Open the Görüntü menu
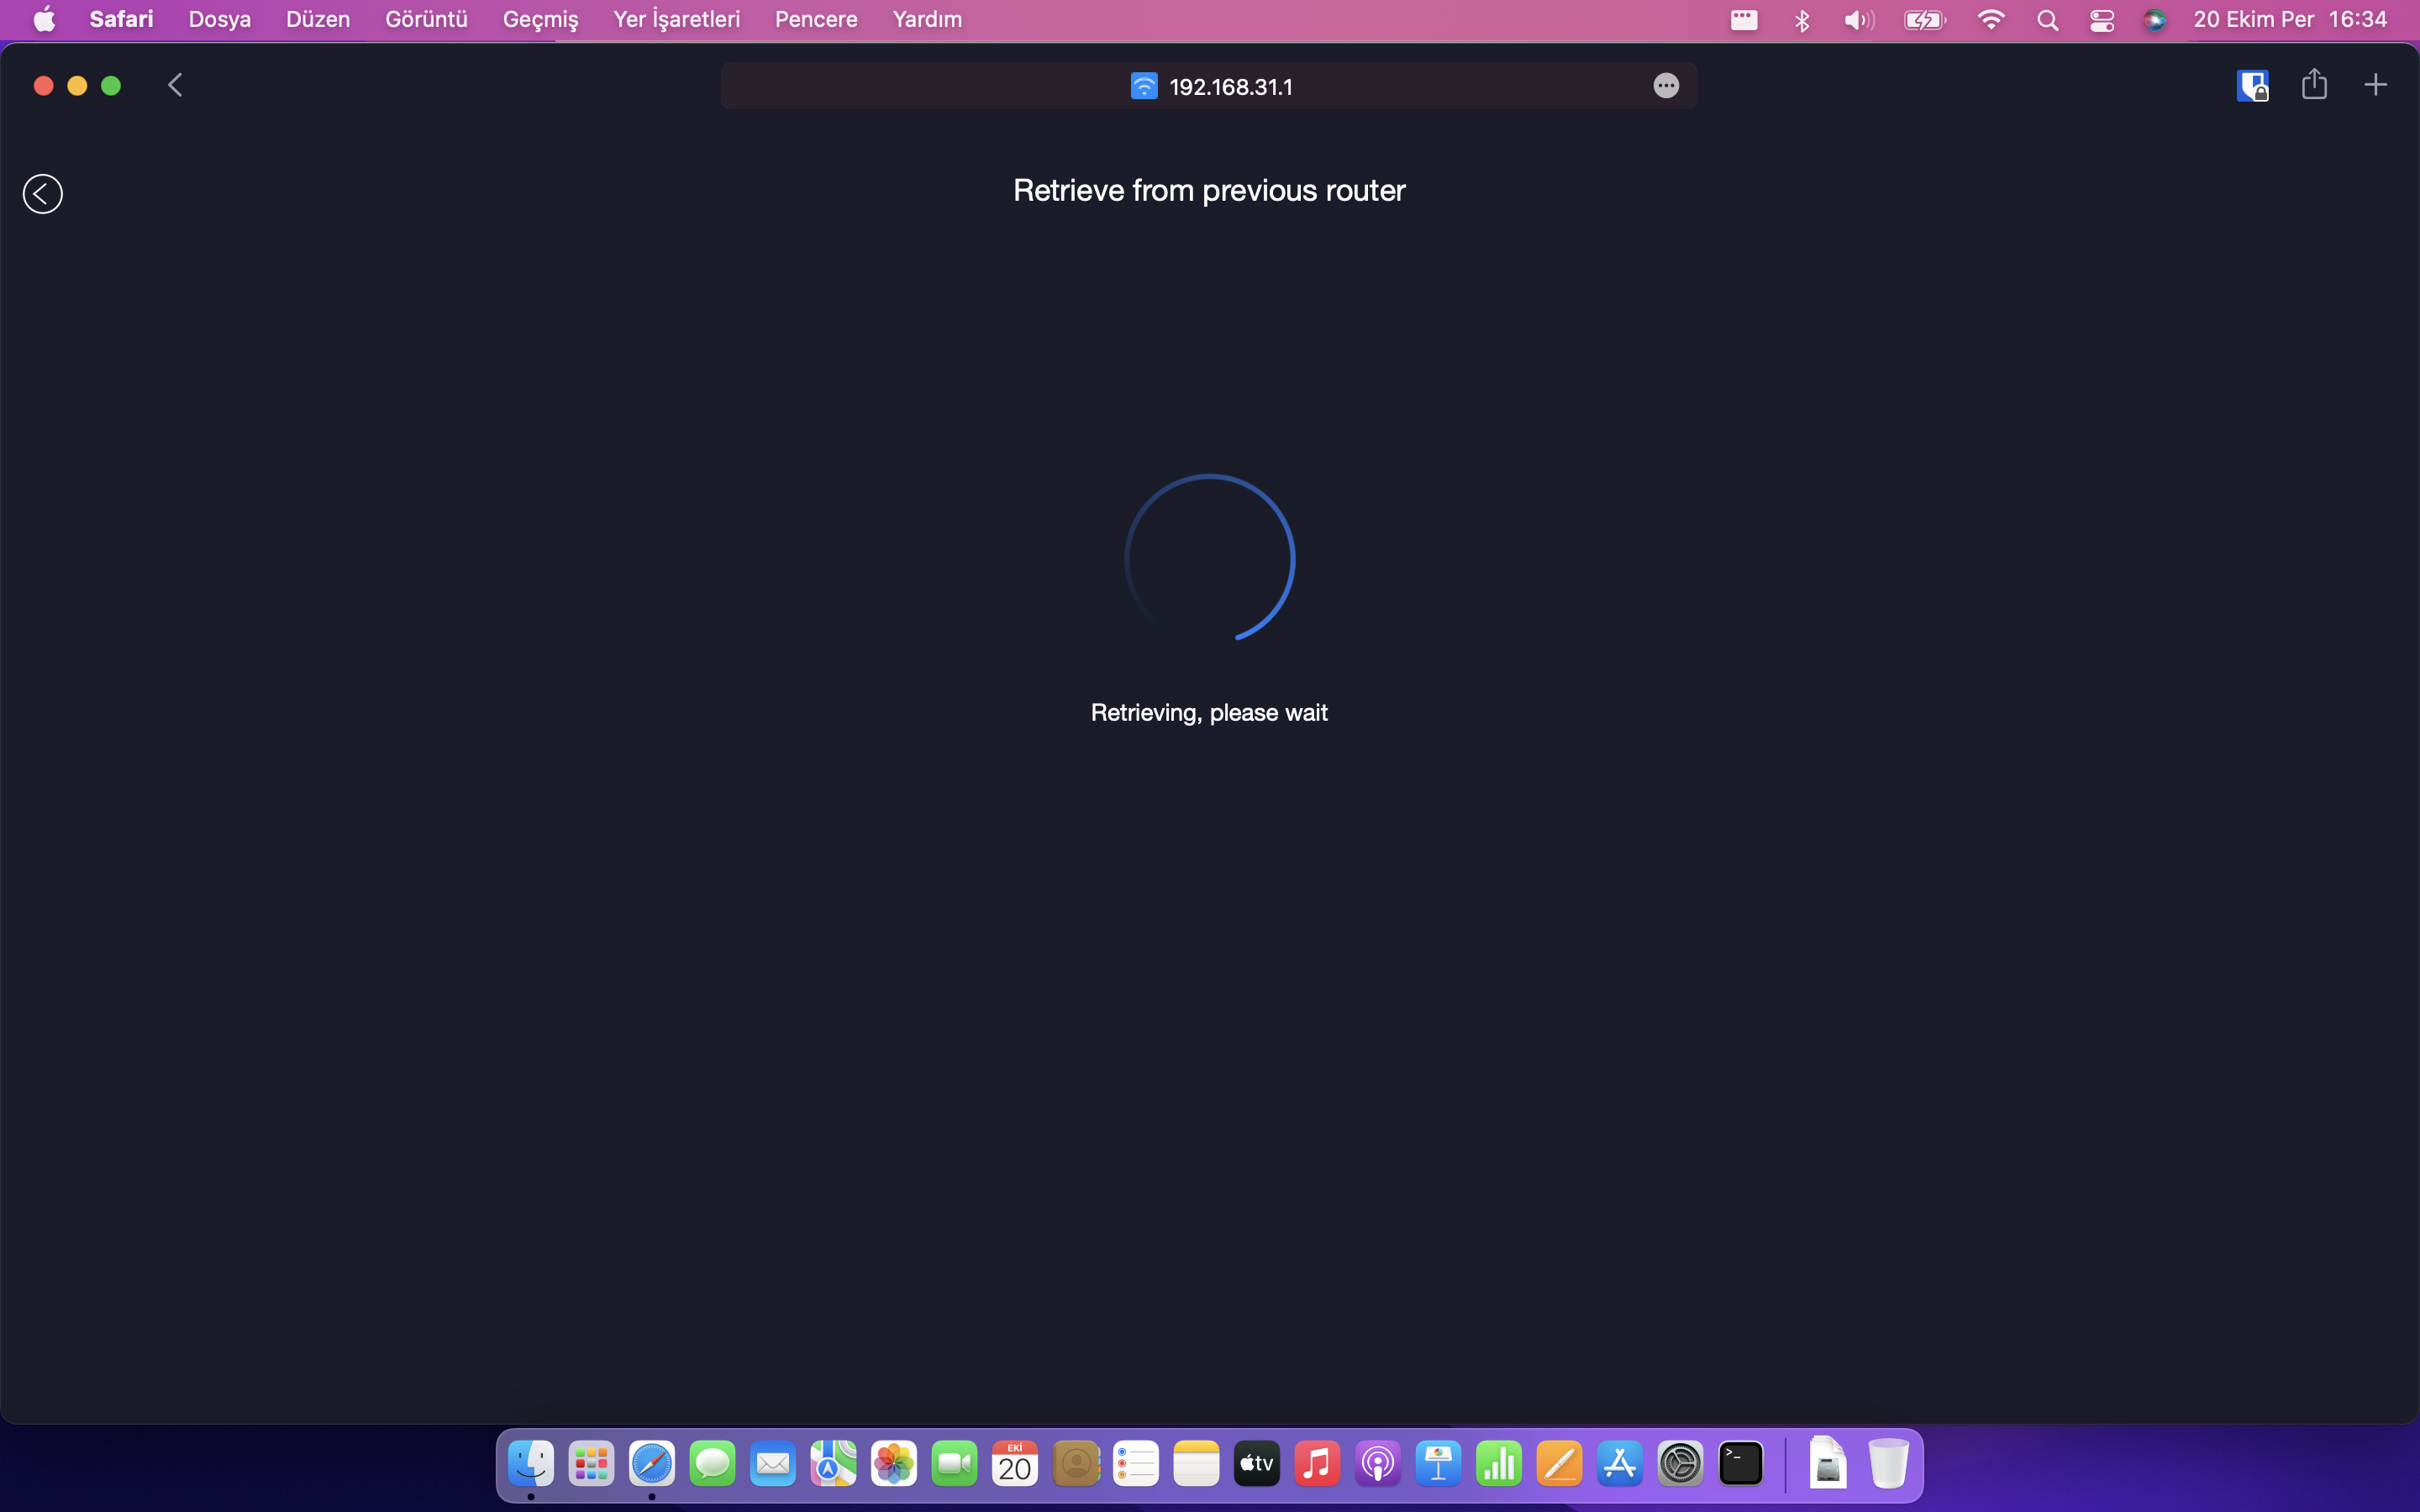 coord(426,19)
